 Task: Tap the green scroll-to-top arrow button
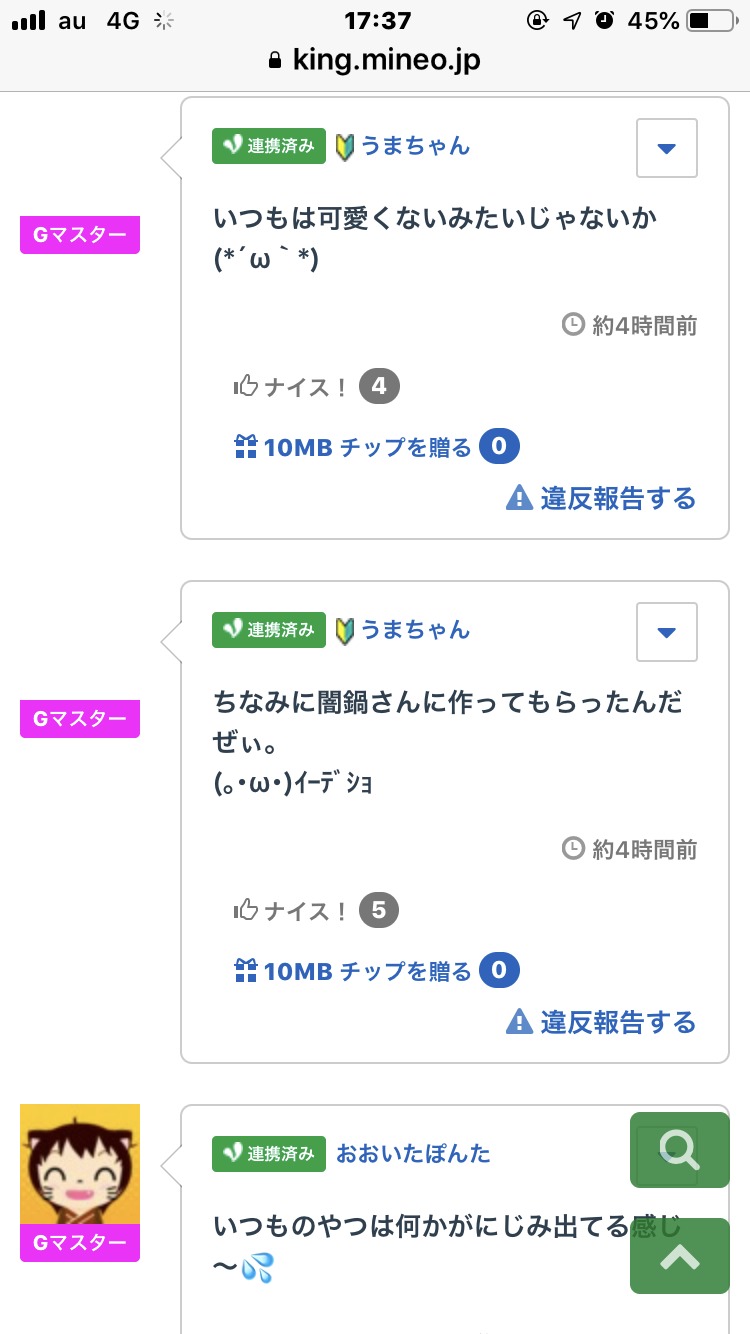tap(680, 1256)
